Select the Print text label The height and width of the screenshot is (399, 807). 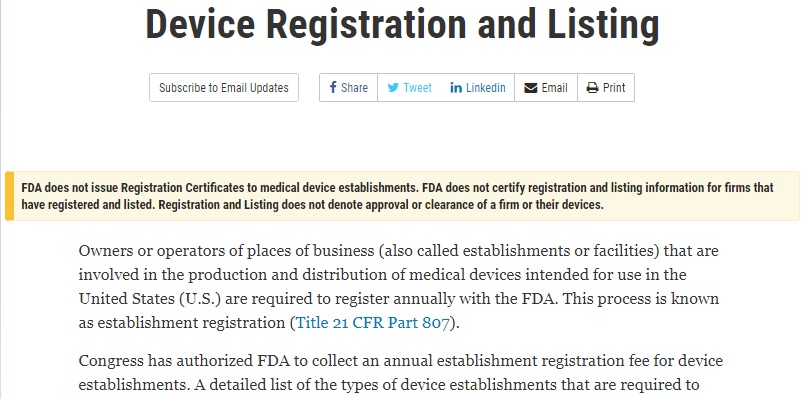click(x=614, y=88)
